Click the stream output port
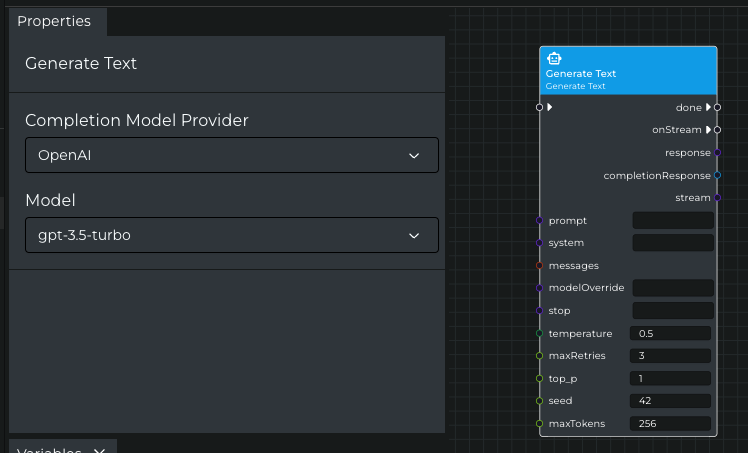Screen dimensions: 748x453 point(718,198)
